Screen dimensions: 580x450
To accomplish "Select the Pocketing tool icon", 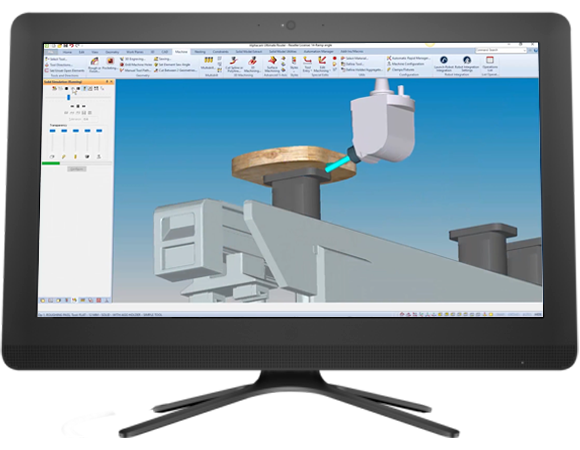I will click(110, 64).
